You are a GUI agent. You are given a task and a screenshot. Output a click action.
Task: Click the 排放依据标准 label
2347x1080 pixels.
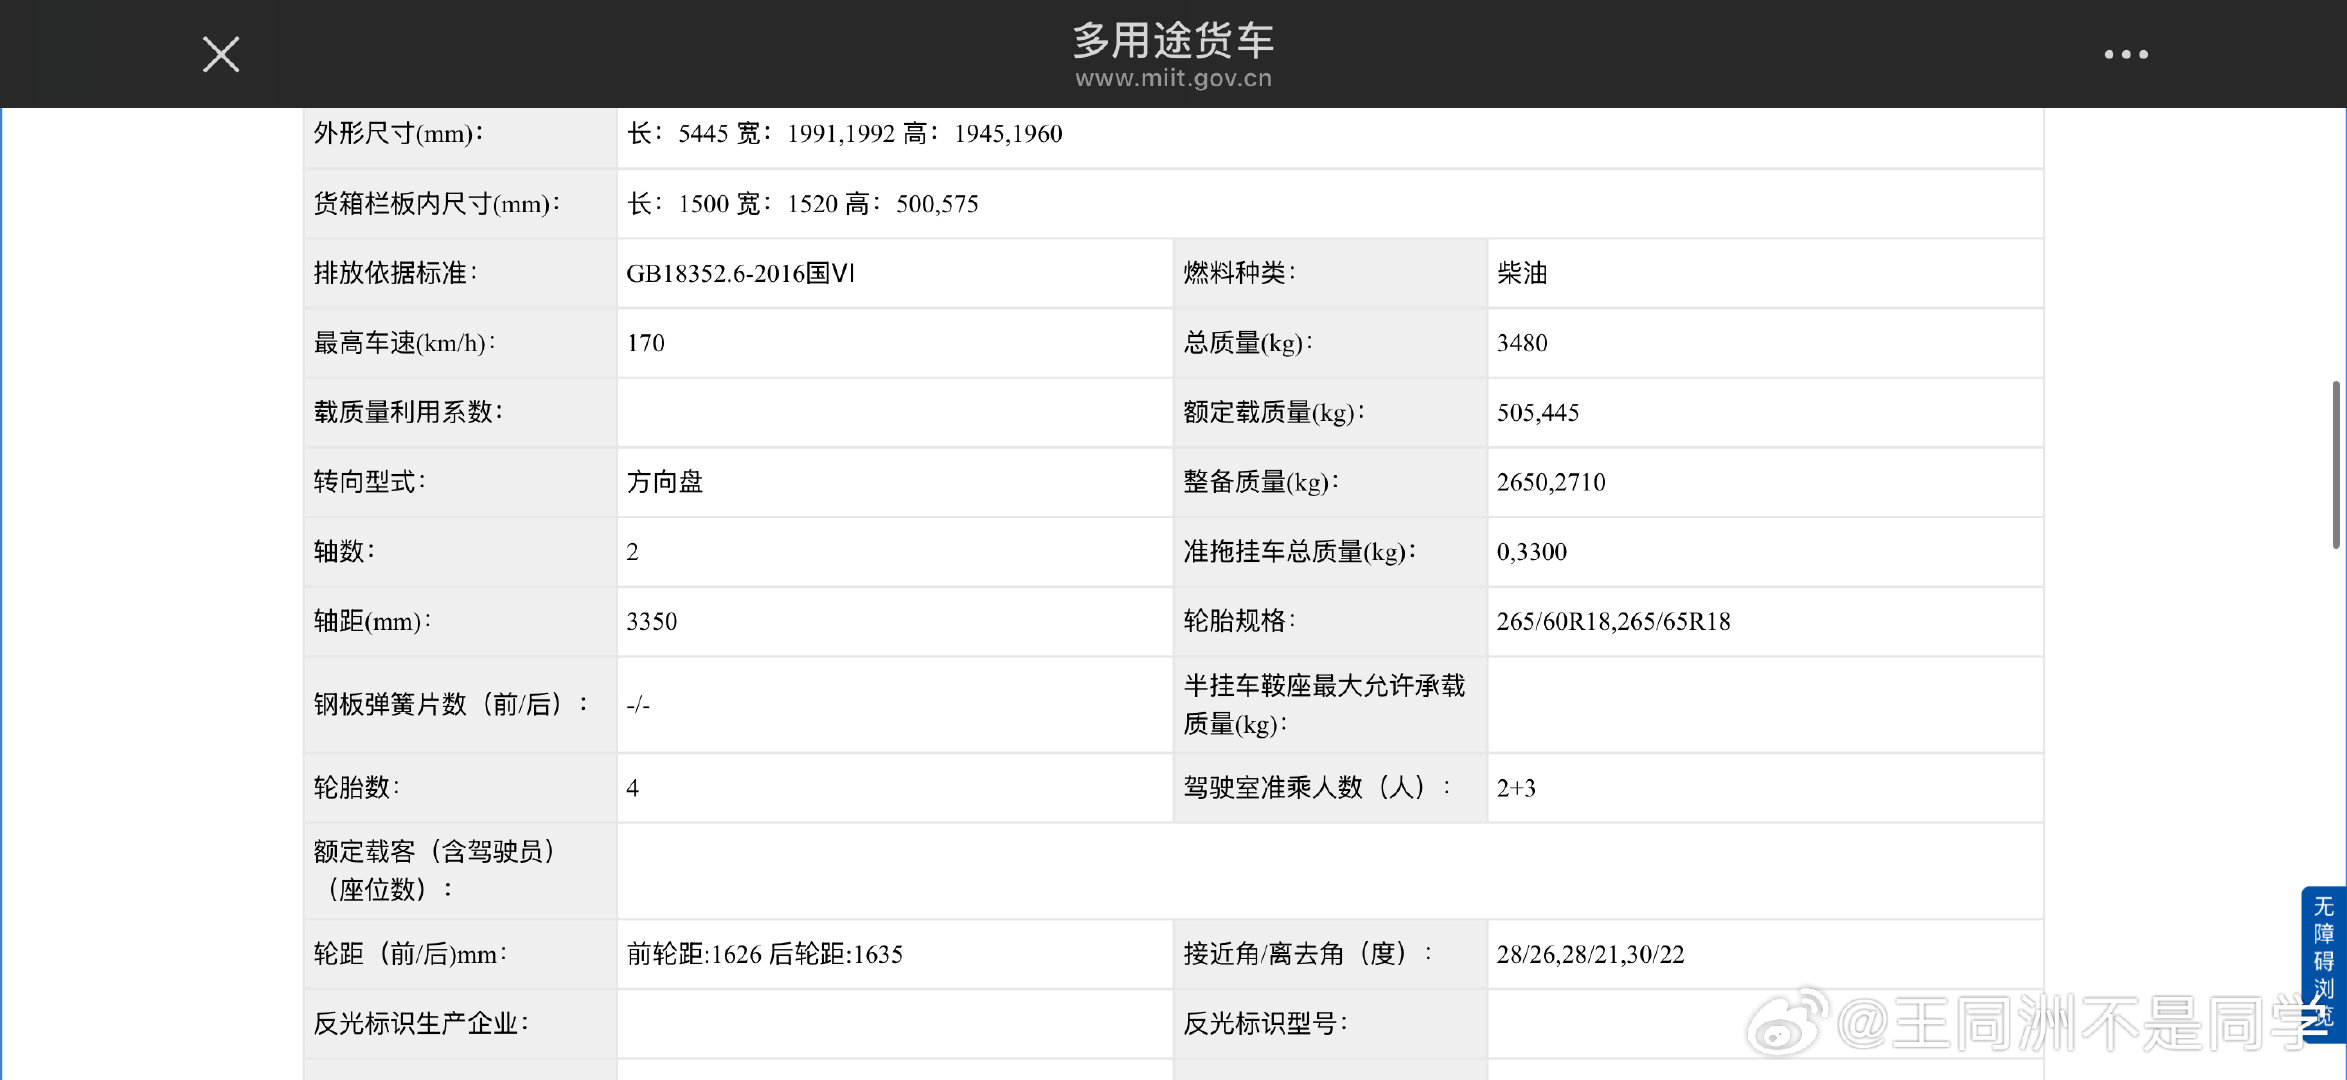click(x=395, y=273)
